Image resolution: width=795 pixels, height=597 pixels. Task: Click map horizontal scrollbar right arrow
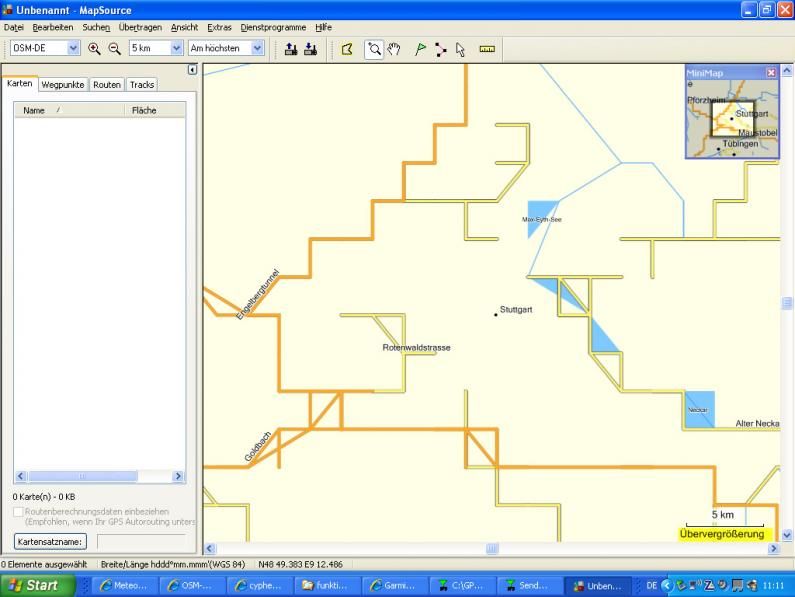click(x=773, y=548)
